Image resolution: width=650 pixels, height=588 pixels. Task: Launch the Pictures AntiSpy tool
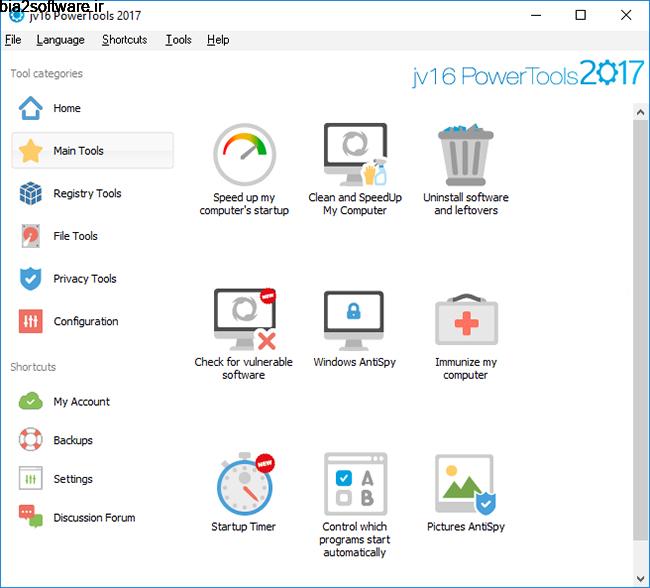(x=465, y=485)
